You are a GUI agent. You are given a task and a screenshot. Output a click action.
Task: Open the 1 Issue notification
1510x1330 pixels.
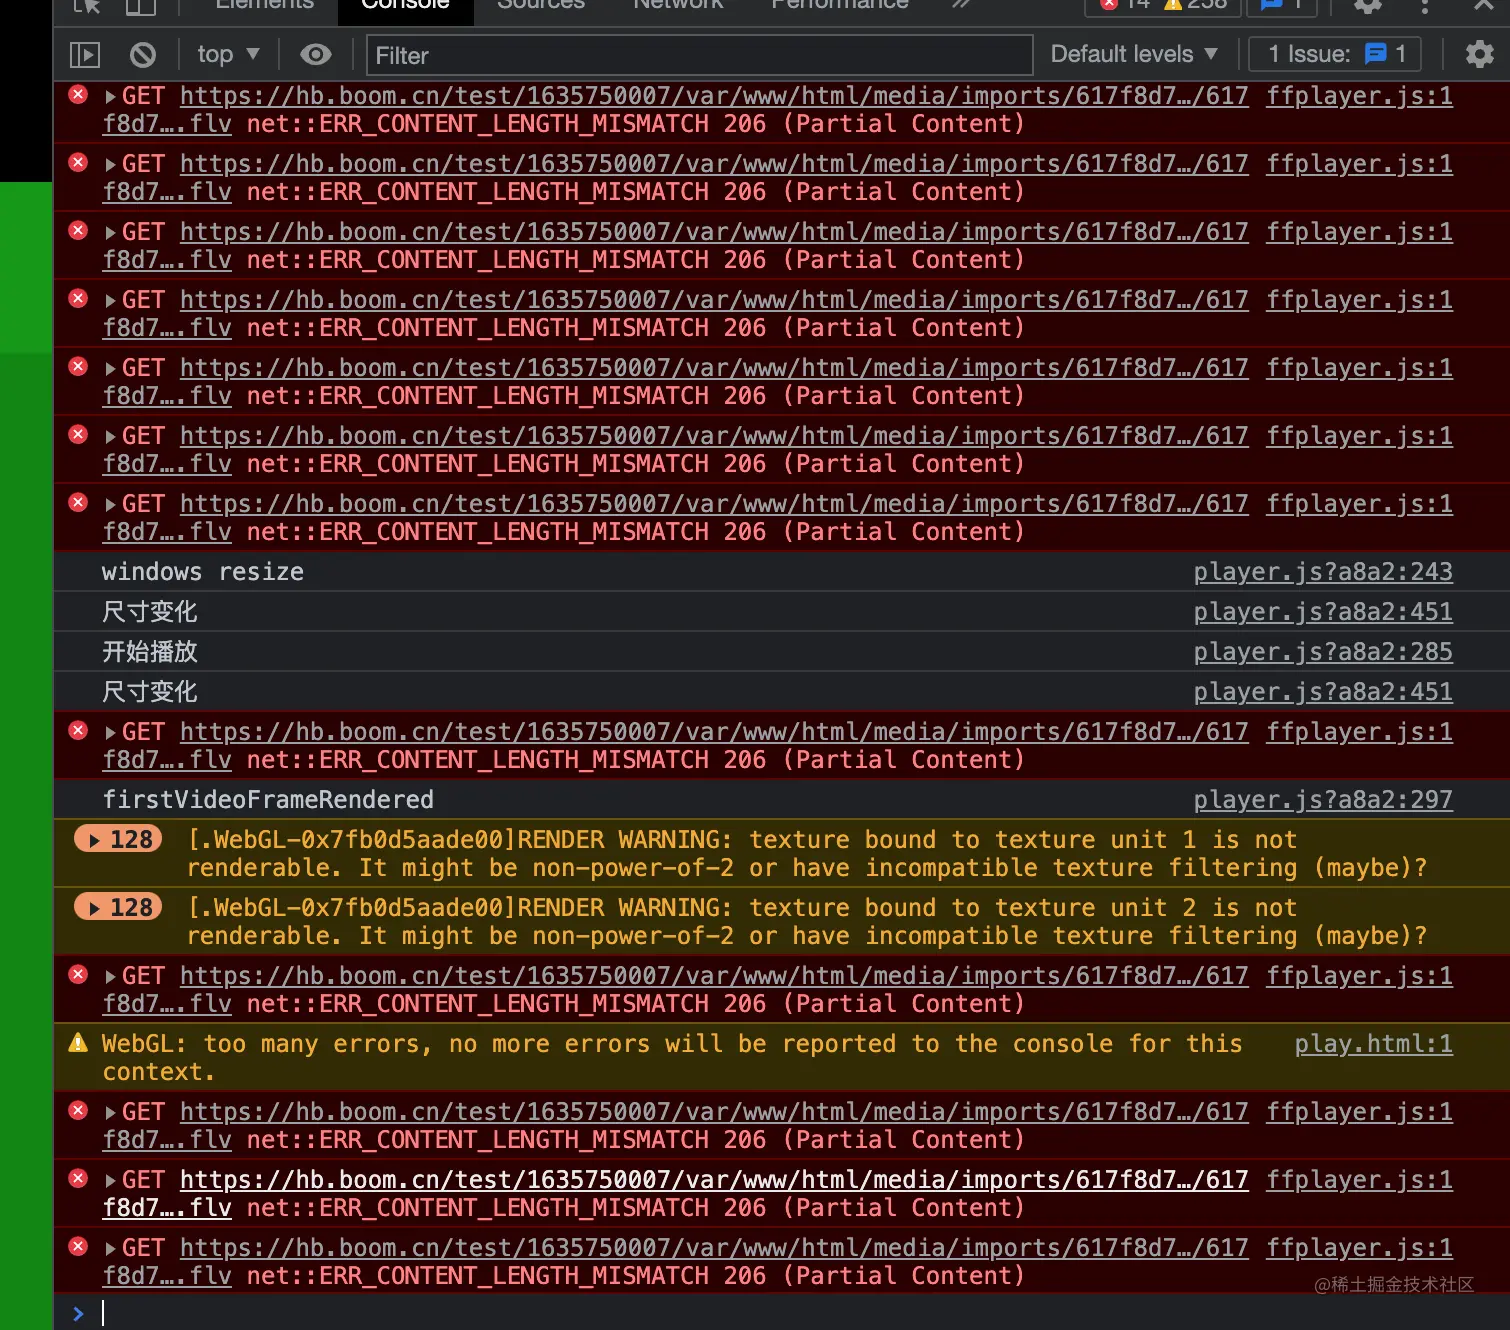1335,54
